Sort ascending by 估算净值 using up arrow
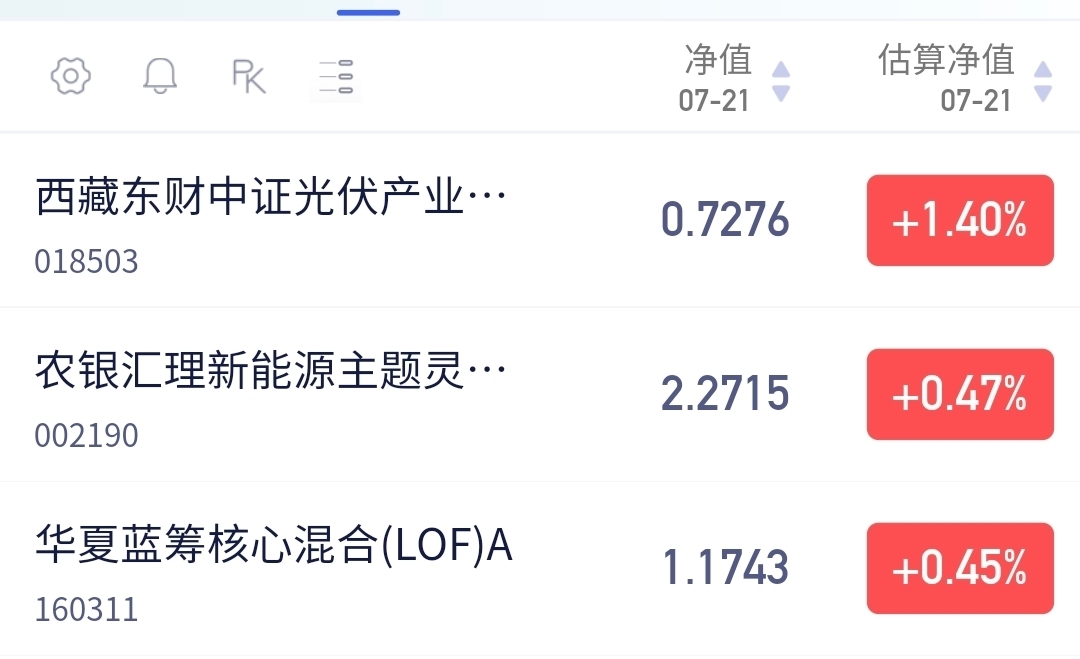 click(1043, 70)
